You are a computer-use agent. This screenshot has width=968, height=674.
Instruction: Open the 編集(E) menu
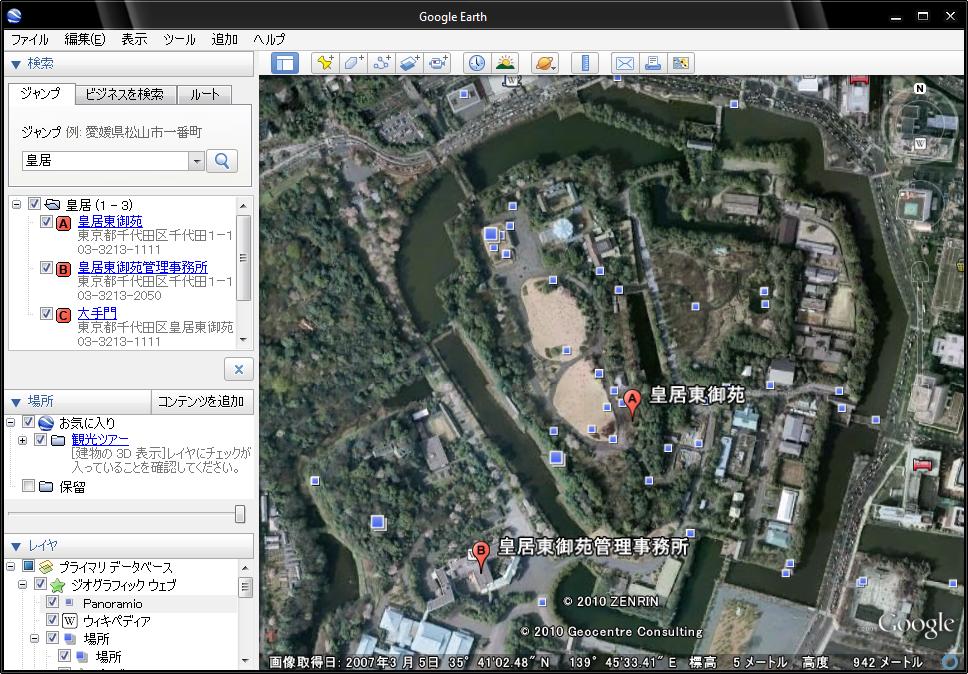click(85, 40)
